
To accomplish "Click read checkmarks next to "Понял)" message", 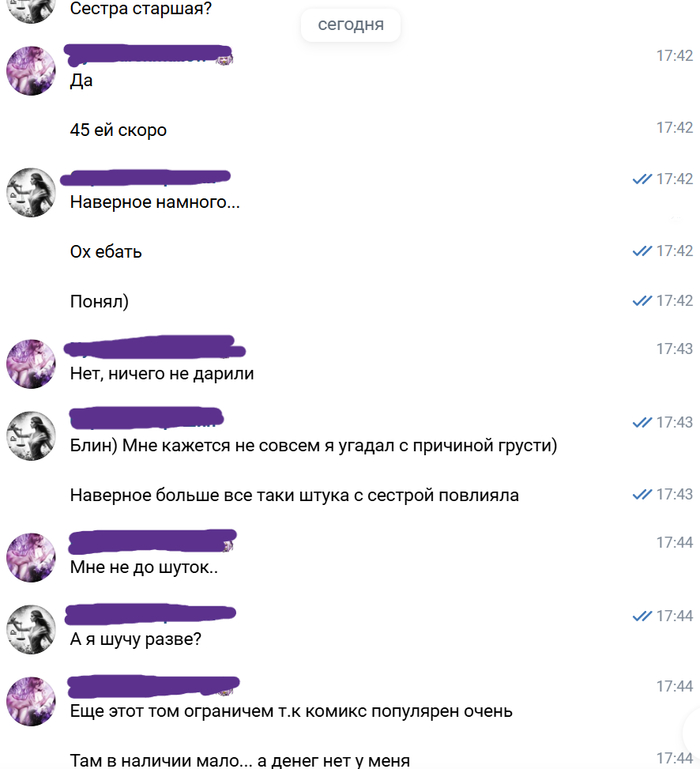I will pyautogui.click(x=642, y=301).
